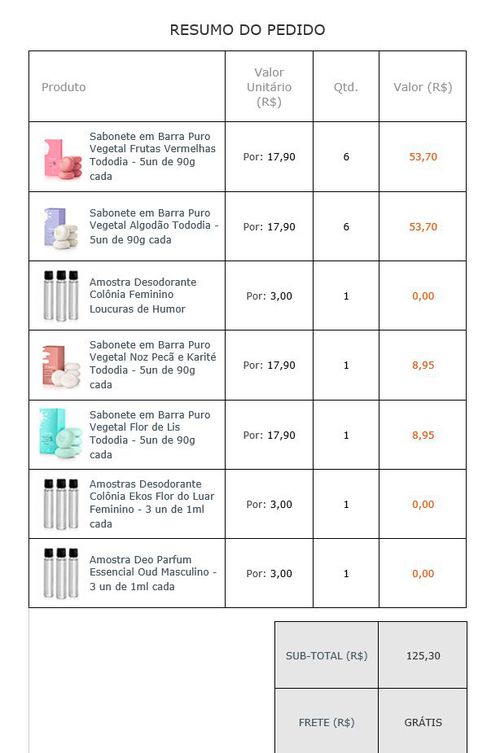The image size is (500, 753).
Task: Click the teal Flor de Lis soap image
Action: [x=61, y=434]
